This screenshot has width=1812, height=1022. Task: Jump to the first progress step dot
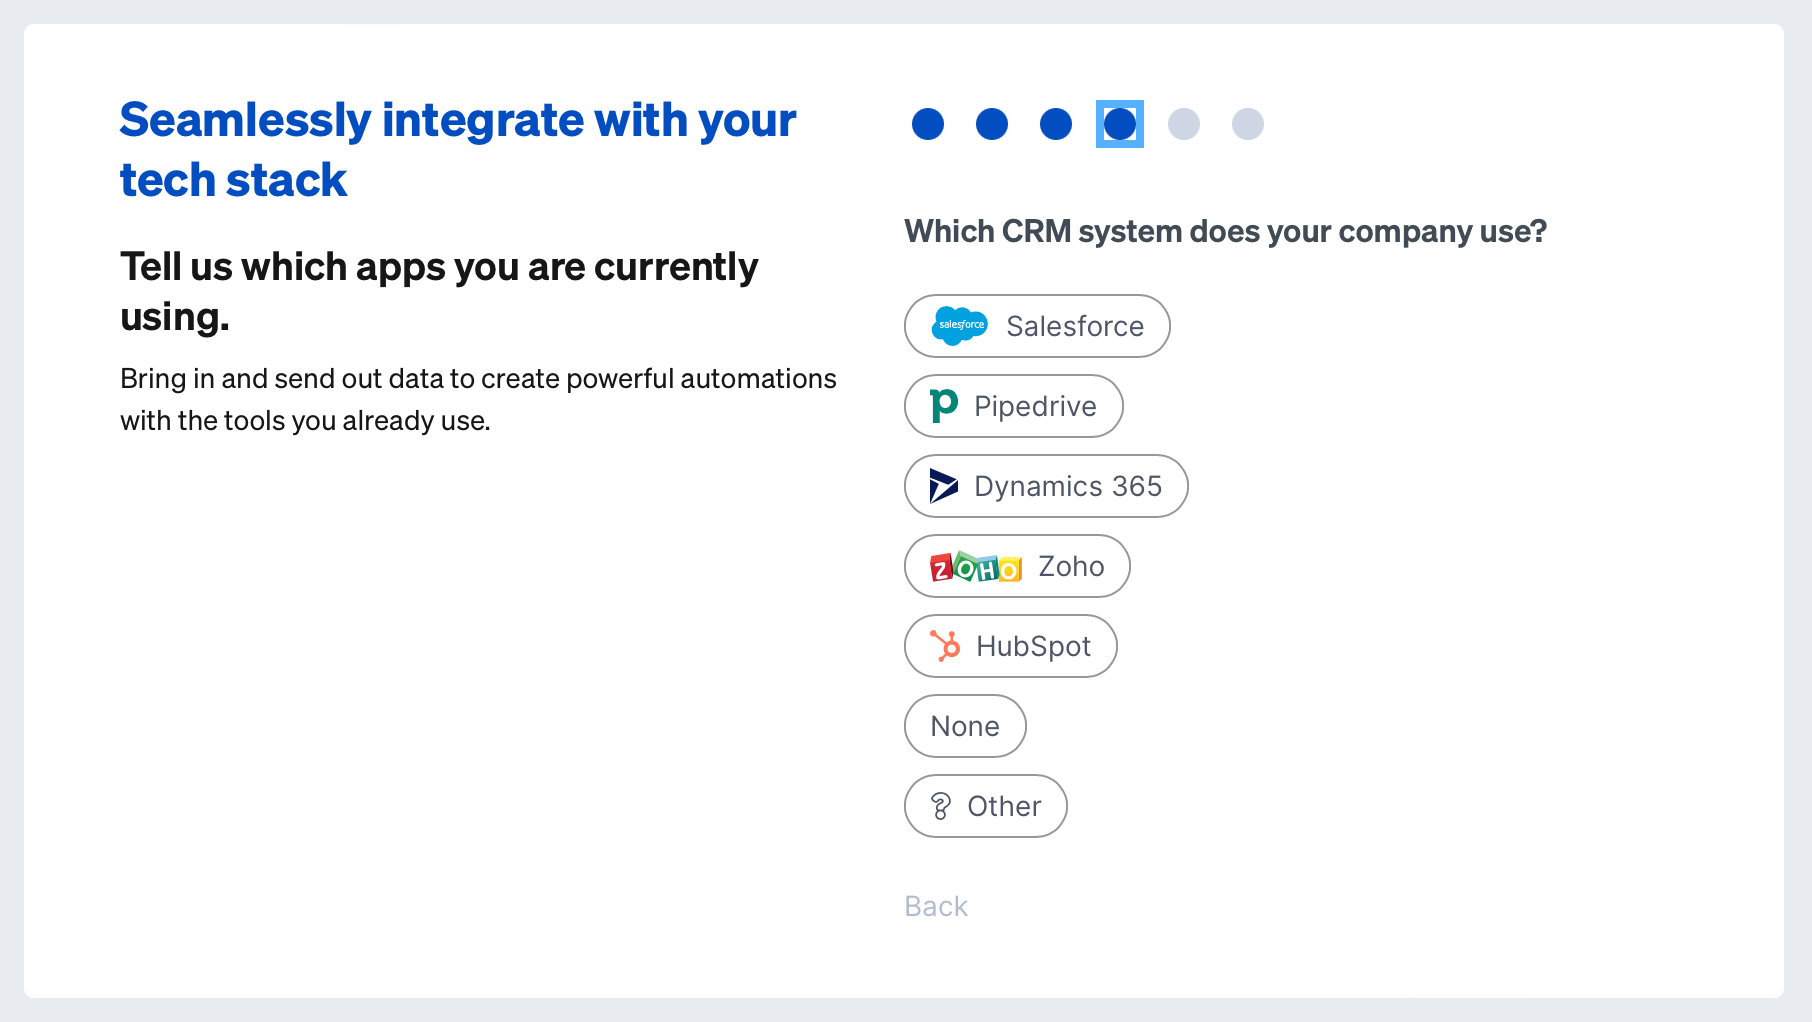click(x=928, y=124)
